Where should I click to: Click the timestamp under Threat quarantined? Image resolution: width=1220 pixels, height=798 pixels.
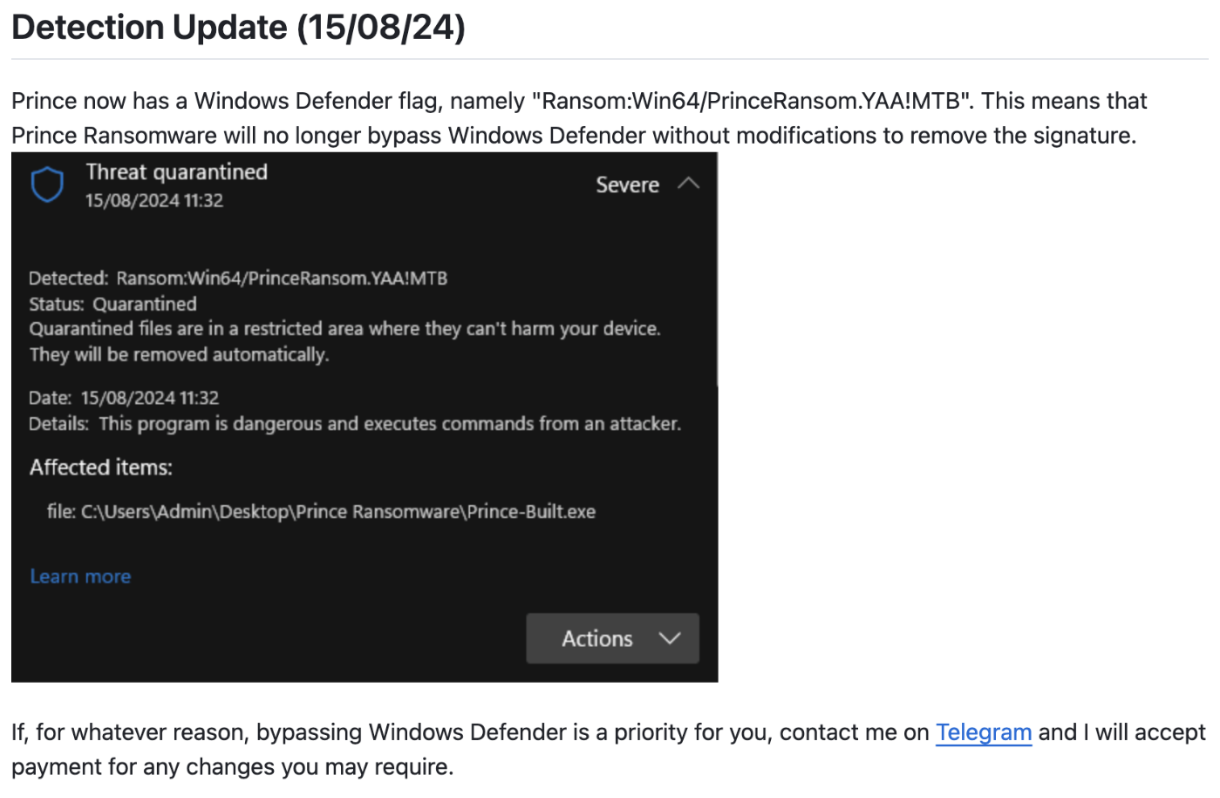click(x=154, y=201)
